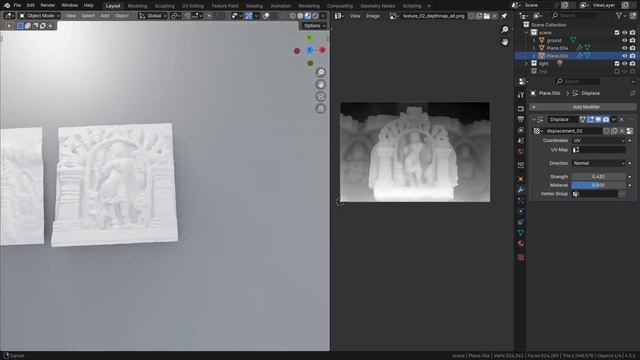This screenshot has width=640, height=360.
Task: Click the Blender logo icon
Action: click(x=7, y=5)
